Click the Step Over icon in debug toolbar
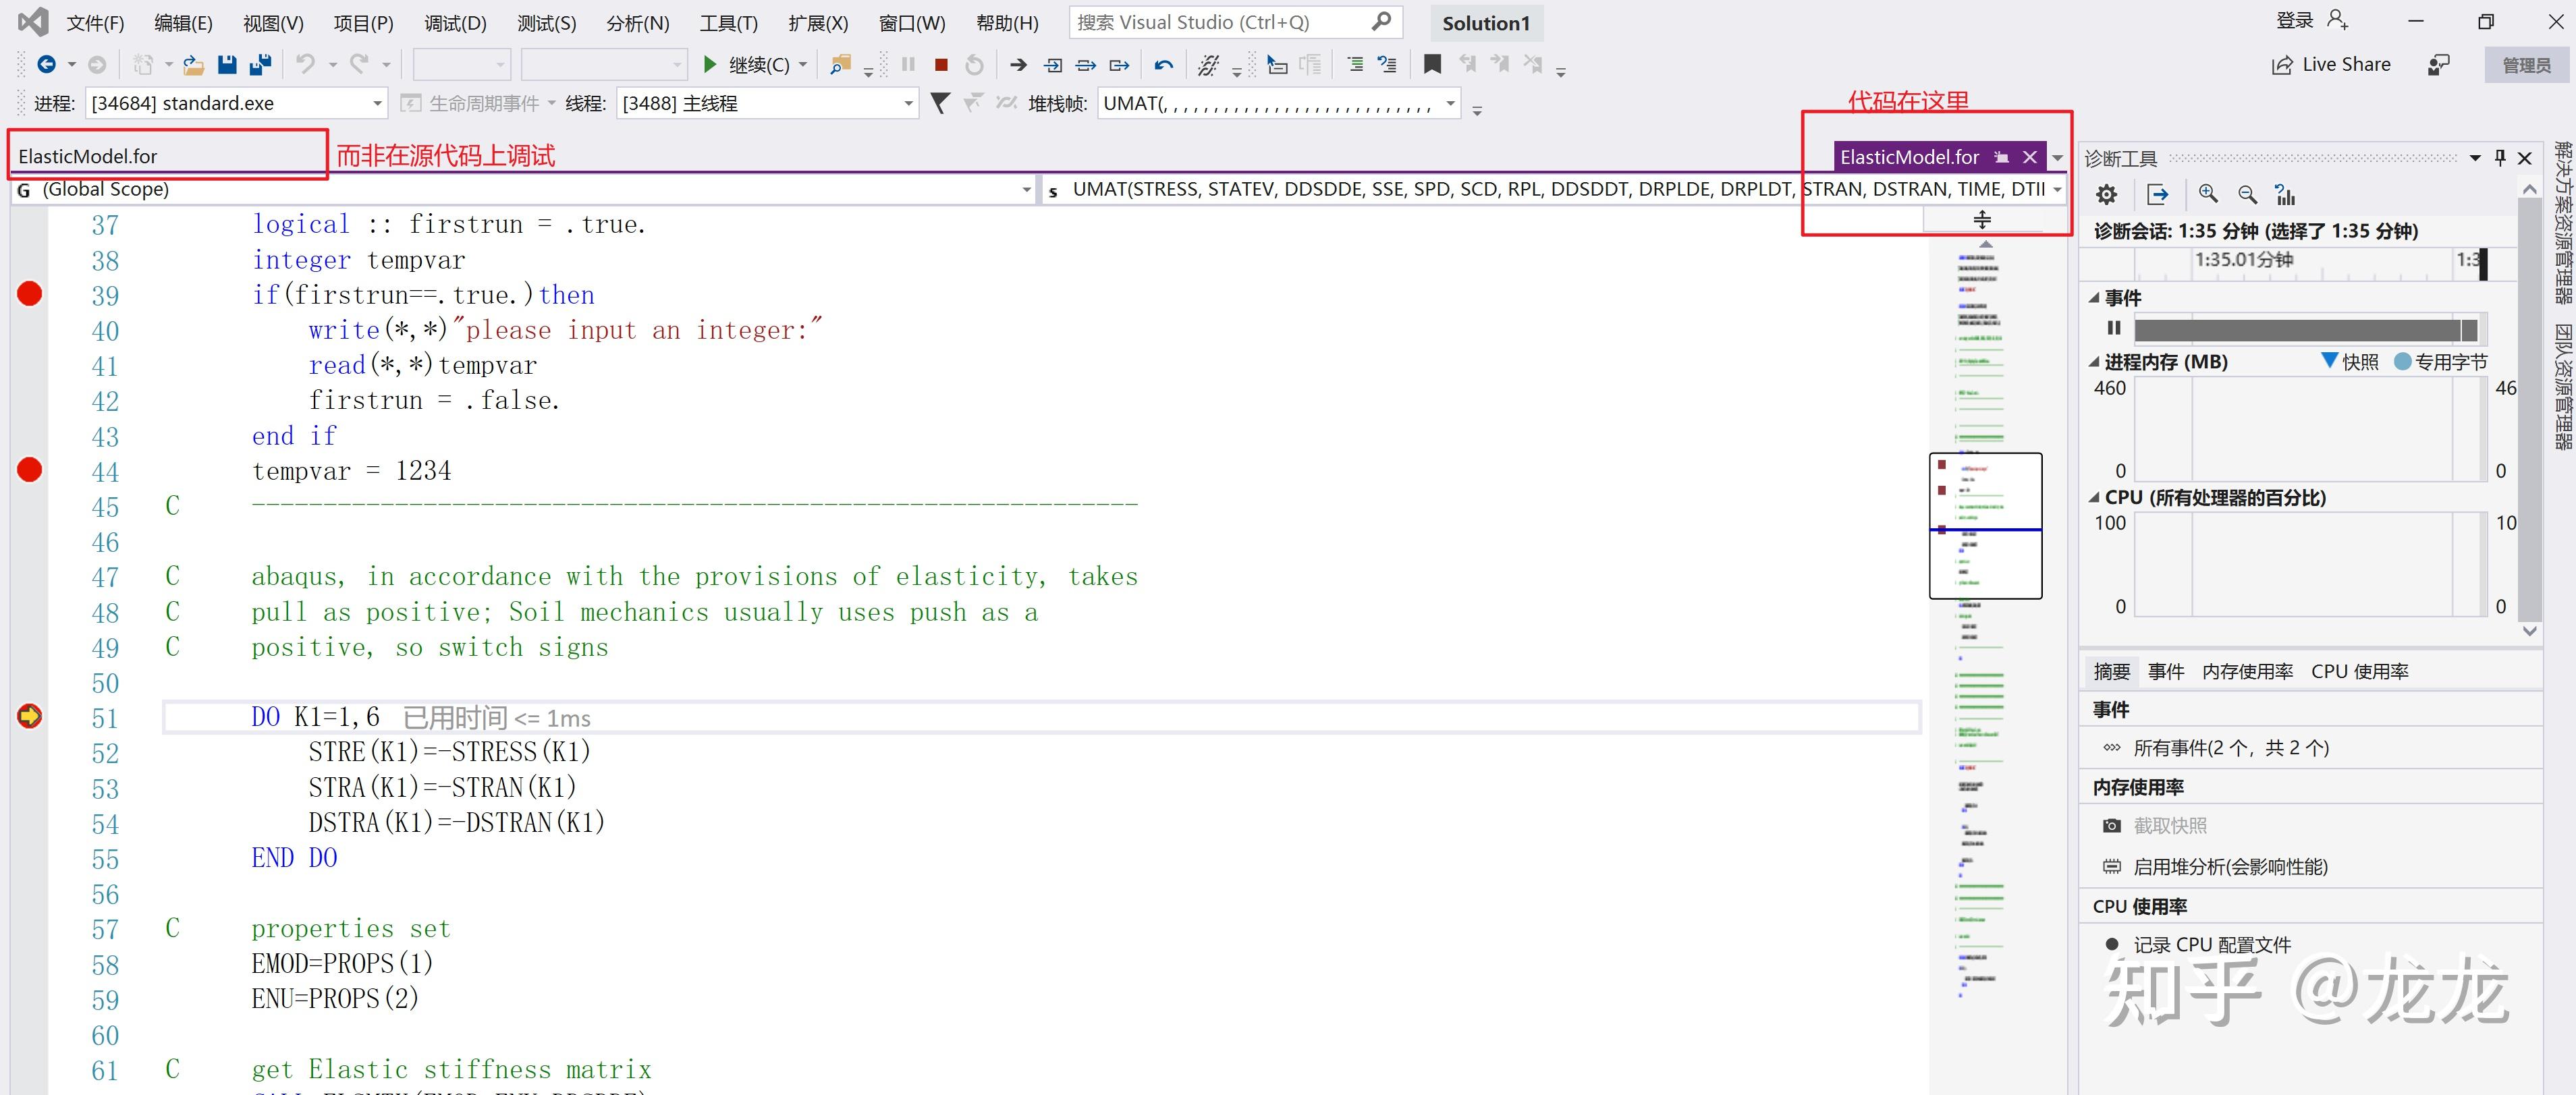 tap(1086, 65)
